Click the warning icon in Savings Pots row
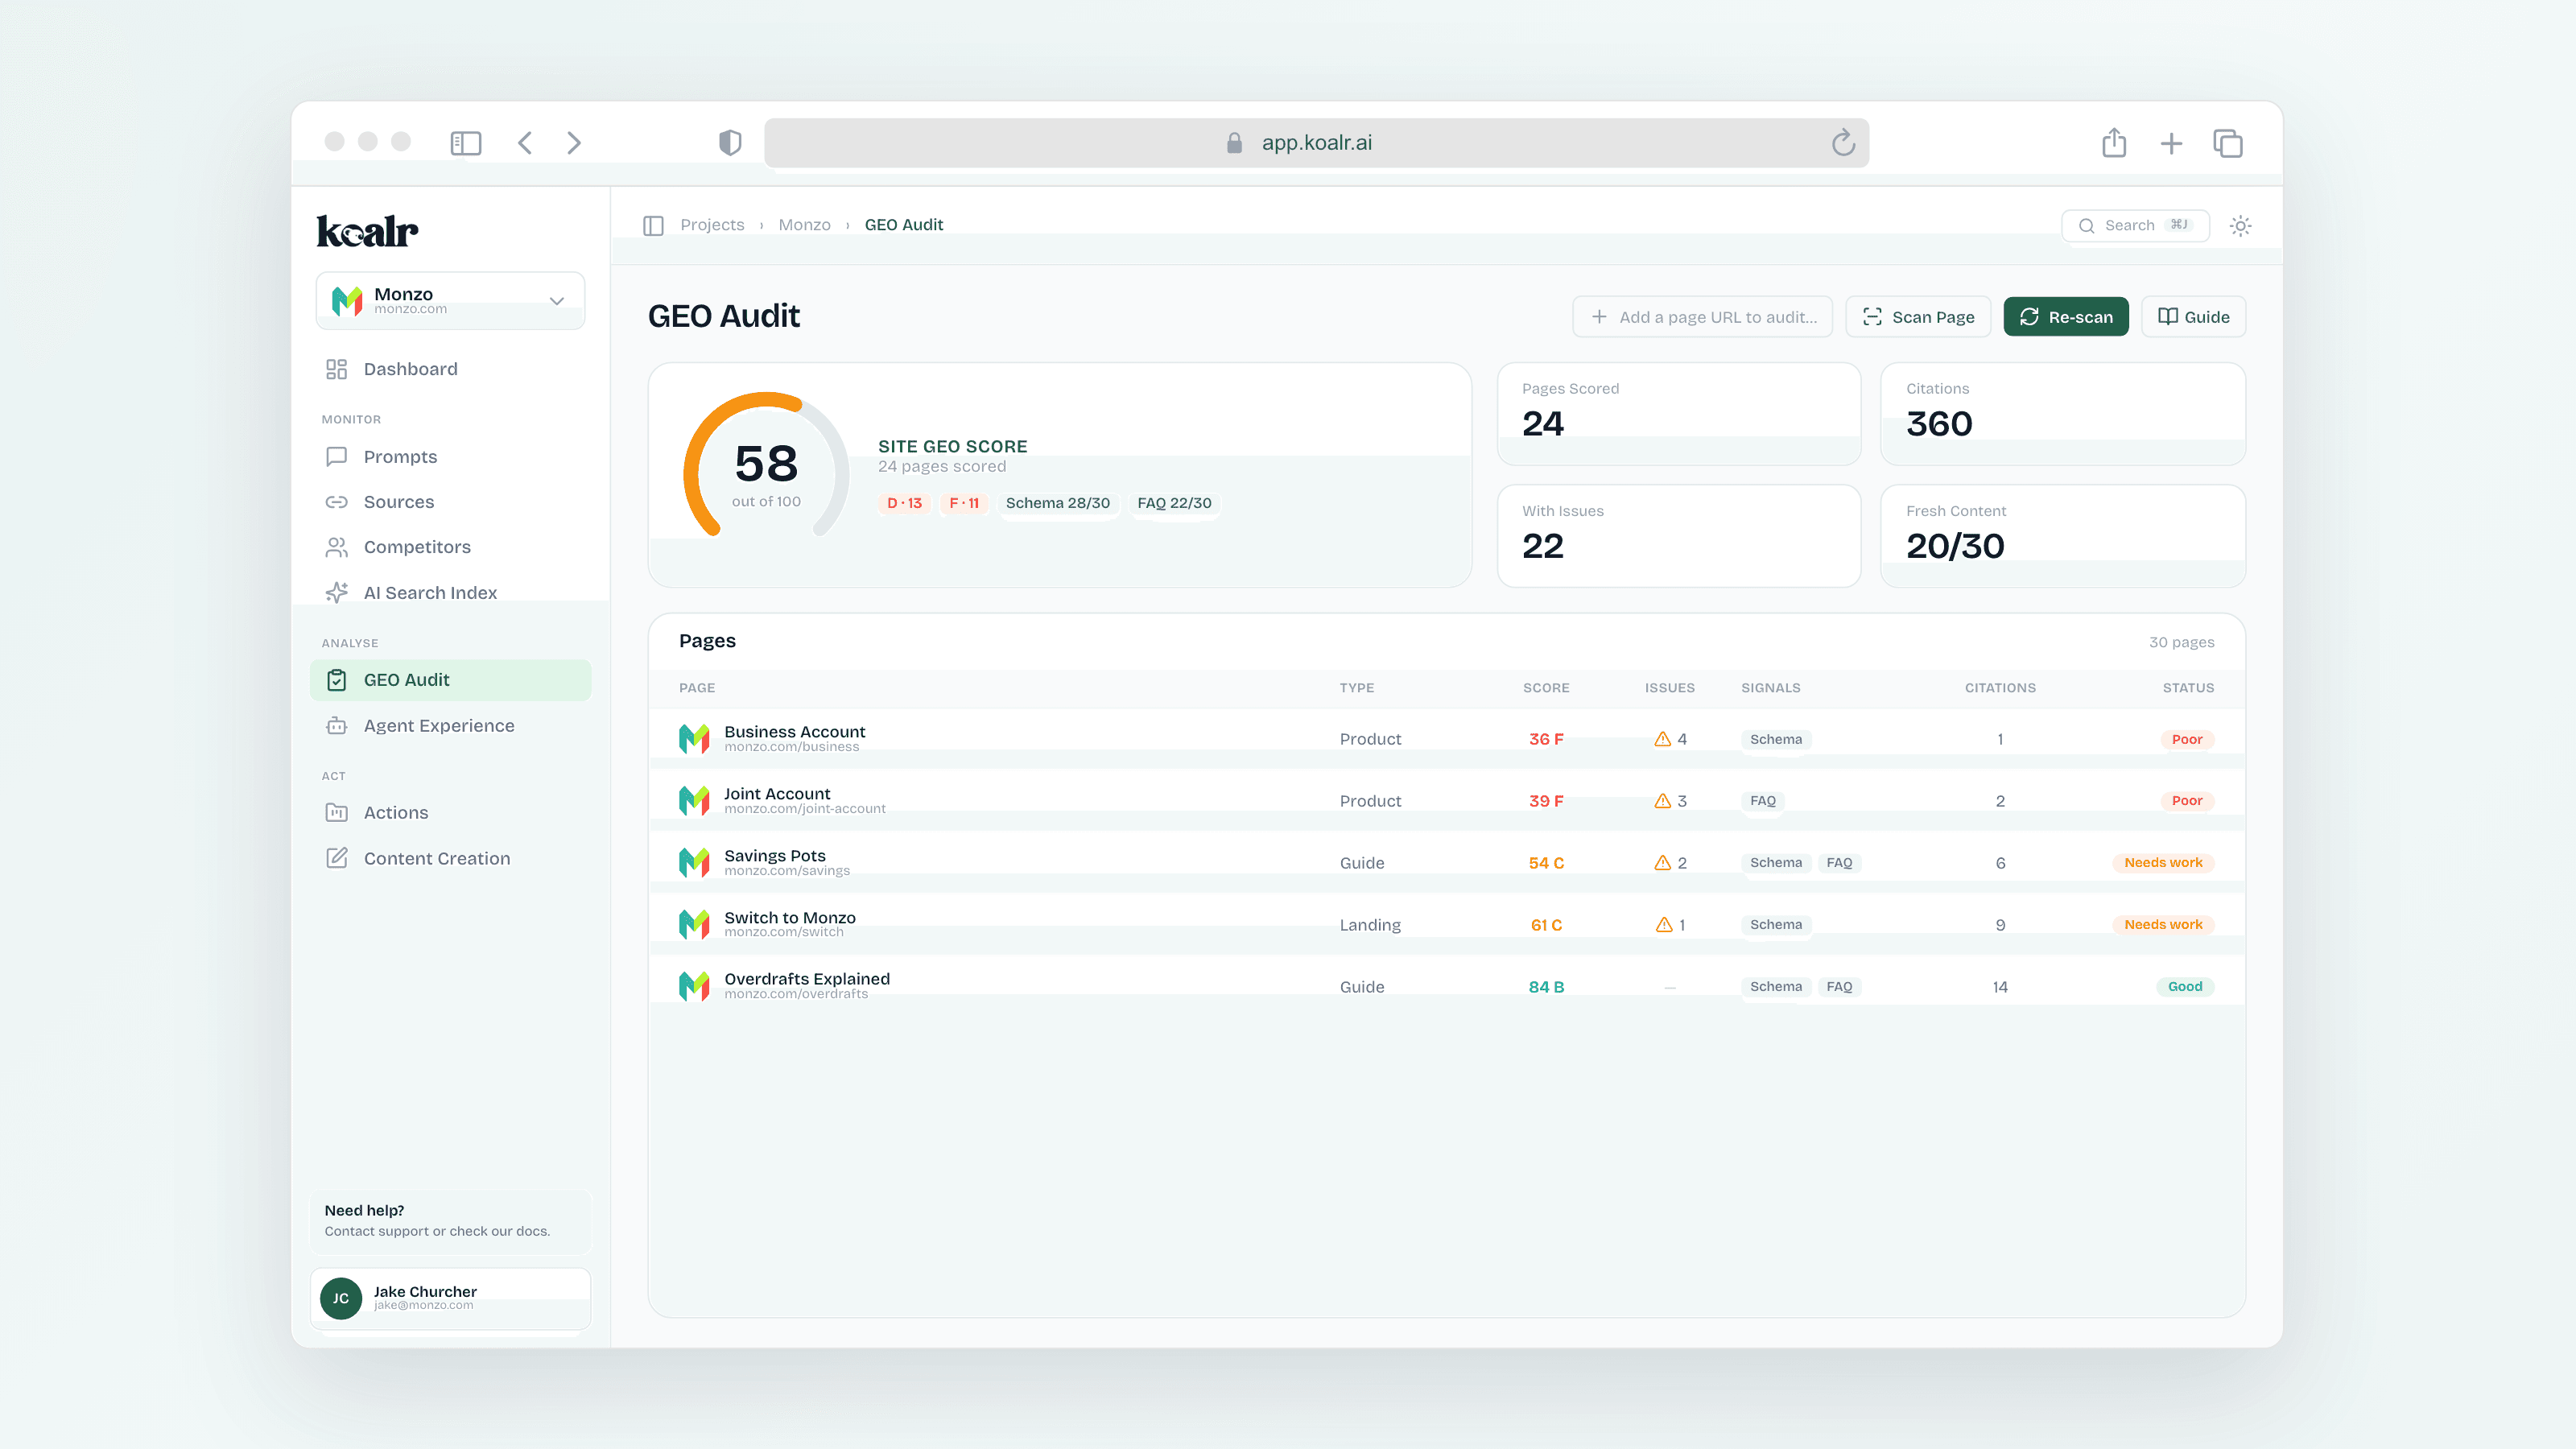 pos(1662,863)
